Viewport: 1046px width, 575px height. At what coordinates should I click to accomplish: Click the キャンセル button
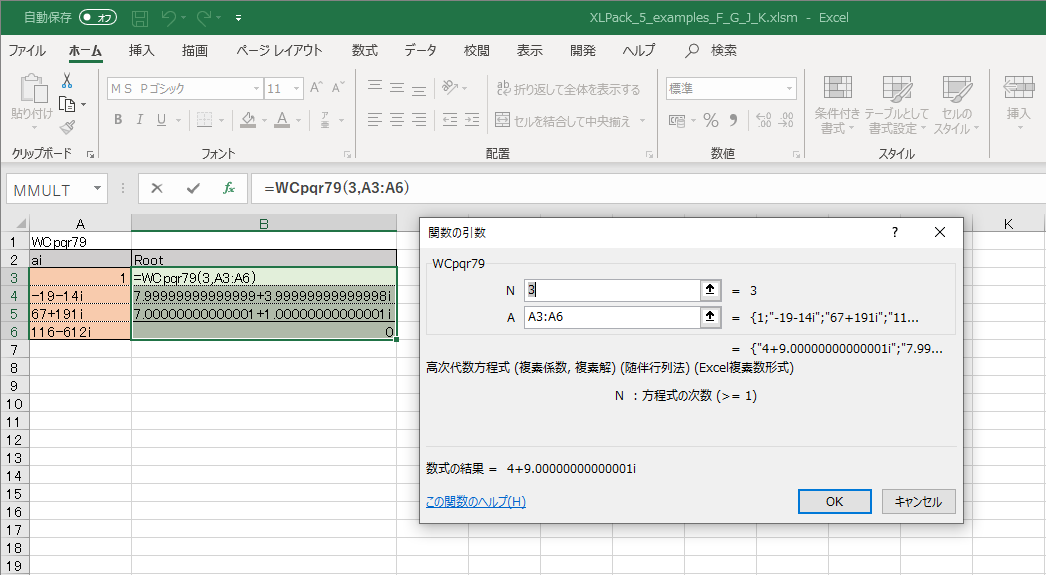[x=919, y=502]
